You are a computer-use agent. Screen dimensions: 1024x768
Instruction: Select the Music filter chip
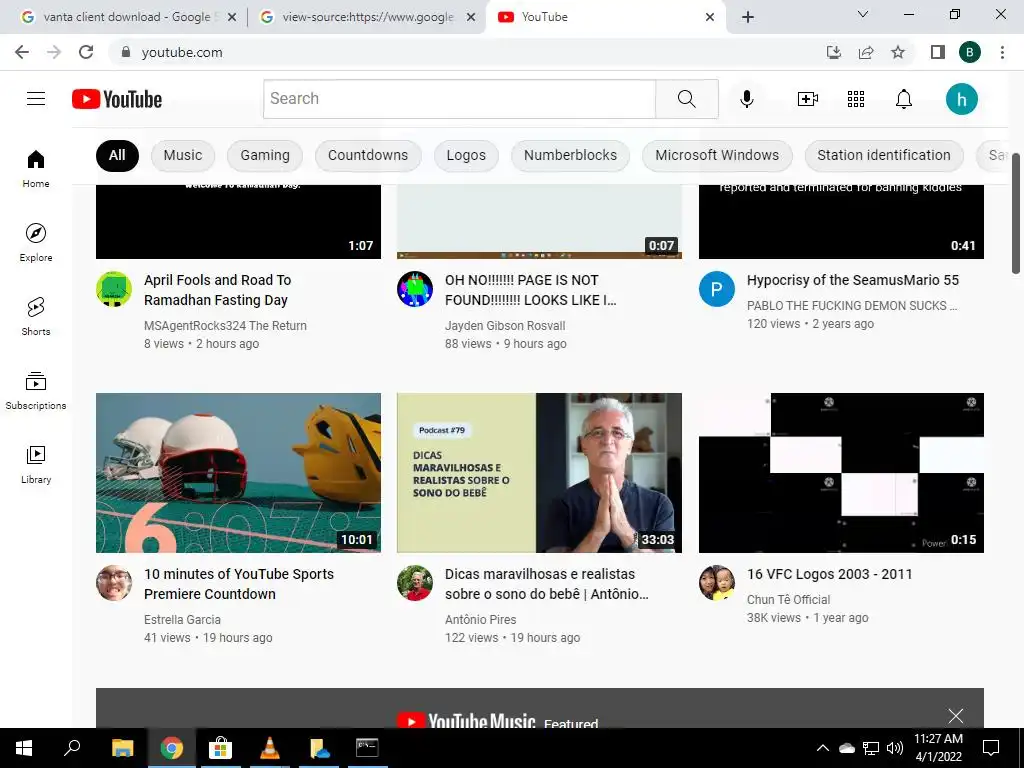tap(183, 155)
